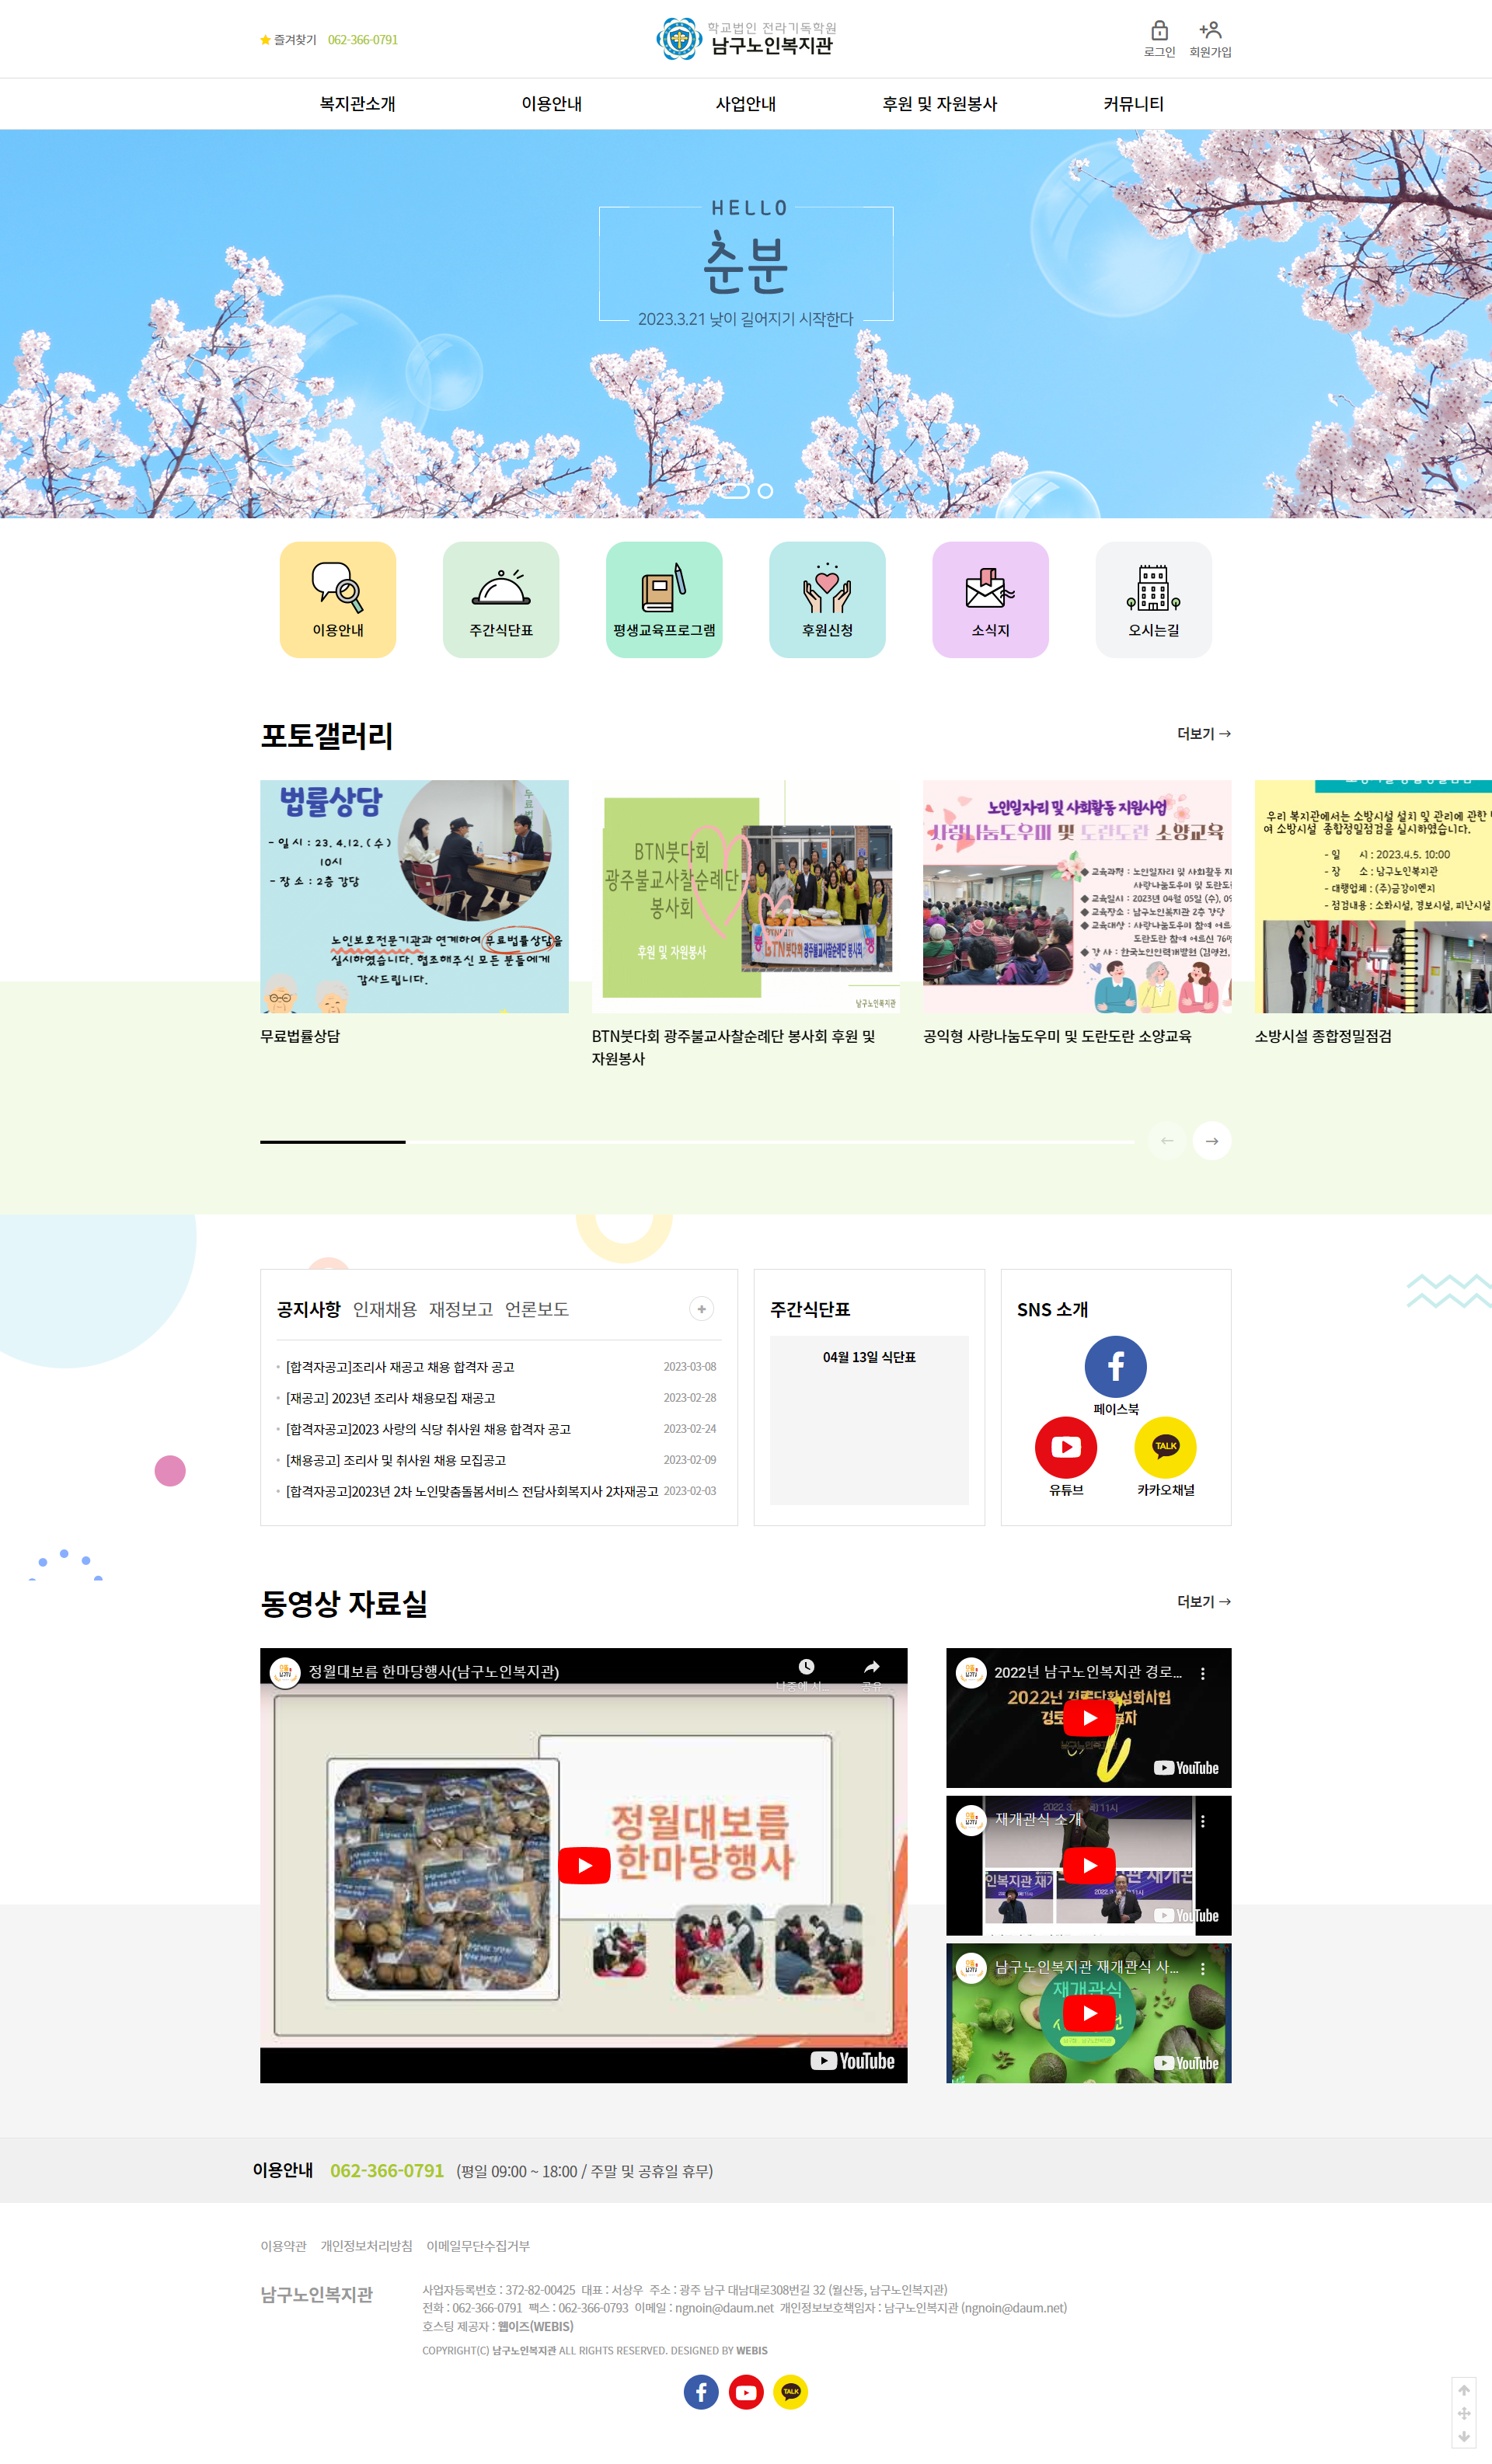Click the scroll to bottom arrow widget
The width and height of the screenshot is (1492, 2464).
(x=1464, y=2437)
